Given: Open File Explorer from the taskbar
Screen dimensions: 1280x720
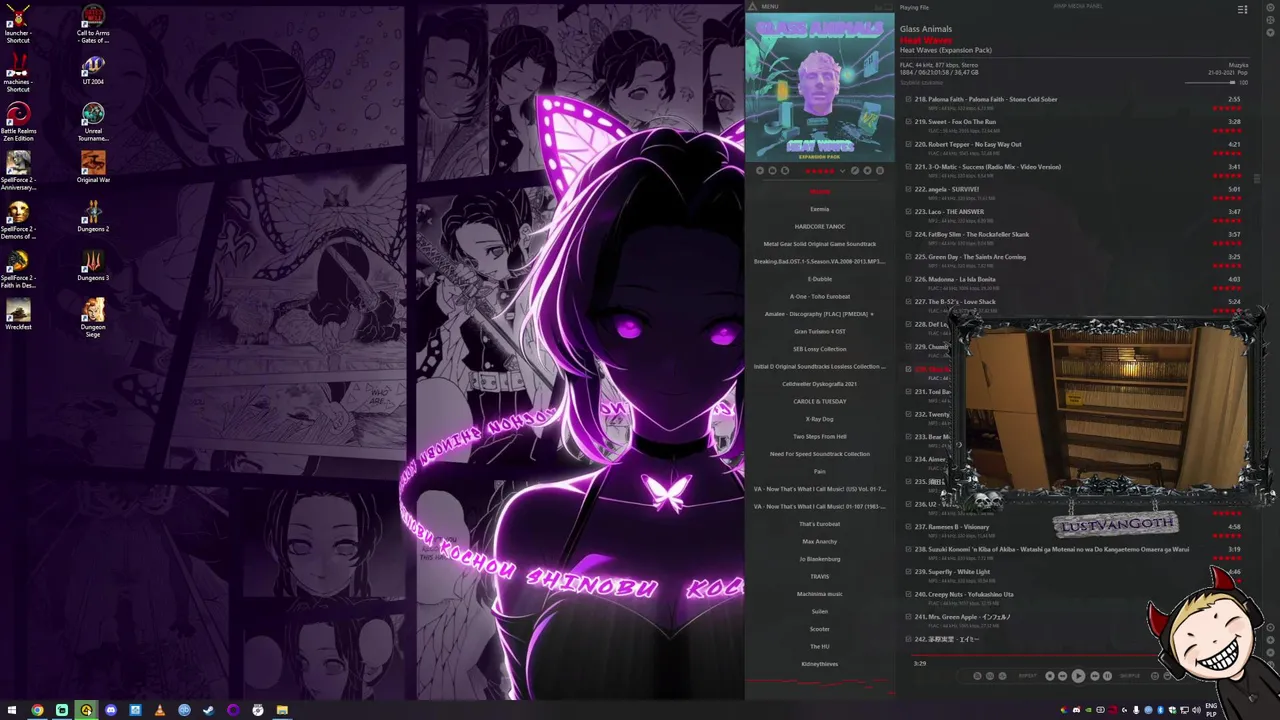Looking at the screenshot, I should pos(282,710).
